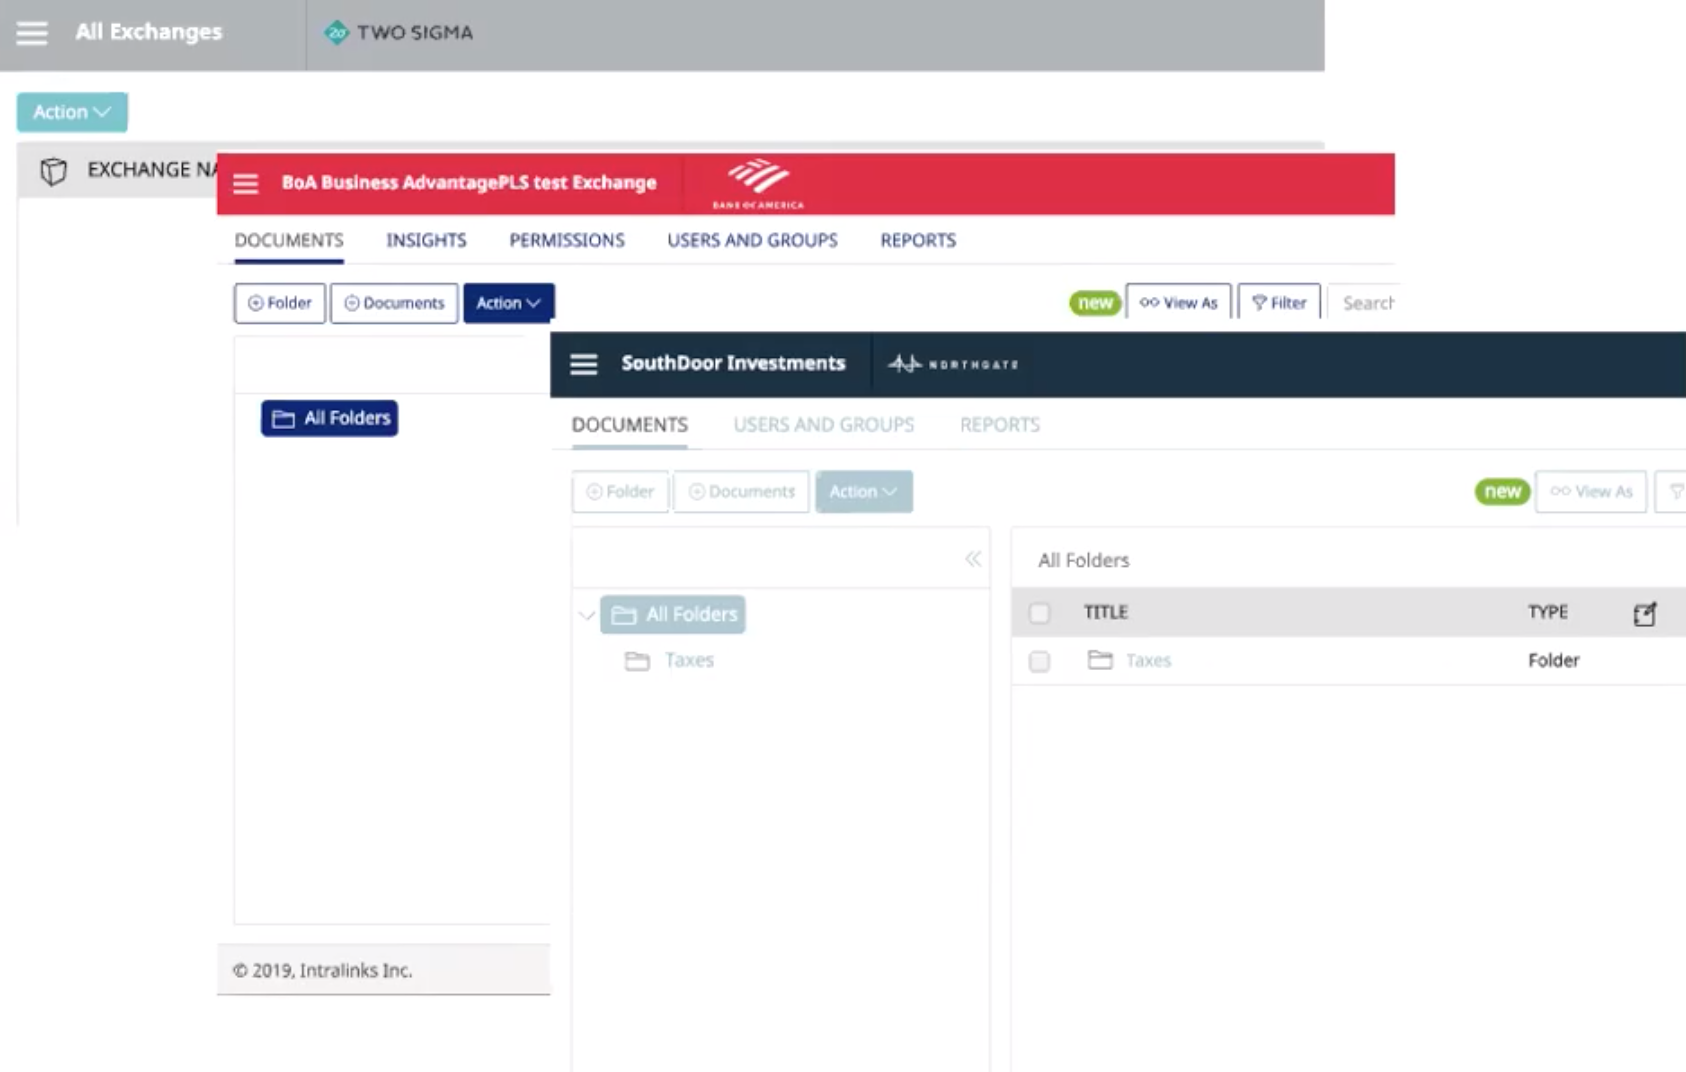Open the Permissions tab
Image resolution: width=1686 pixels, height=1072 pixels.
(567, 240)
